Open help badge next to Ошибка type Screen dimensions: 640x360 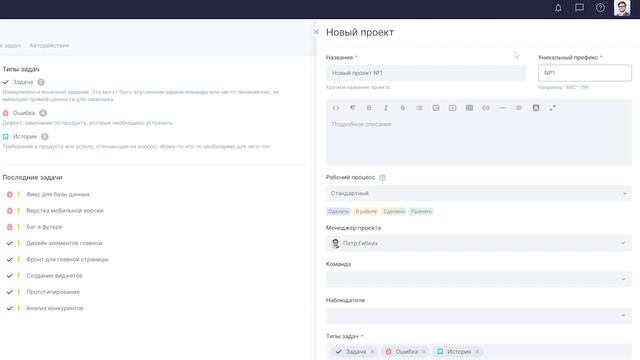(43, 113)
